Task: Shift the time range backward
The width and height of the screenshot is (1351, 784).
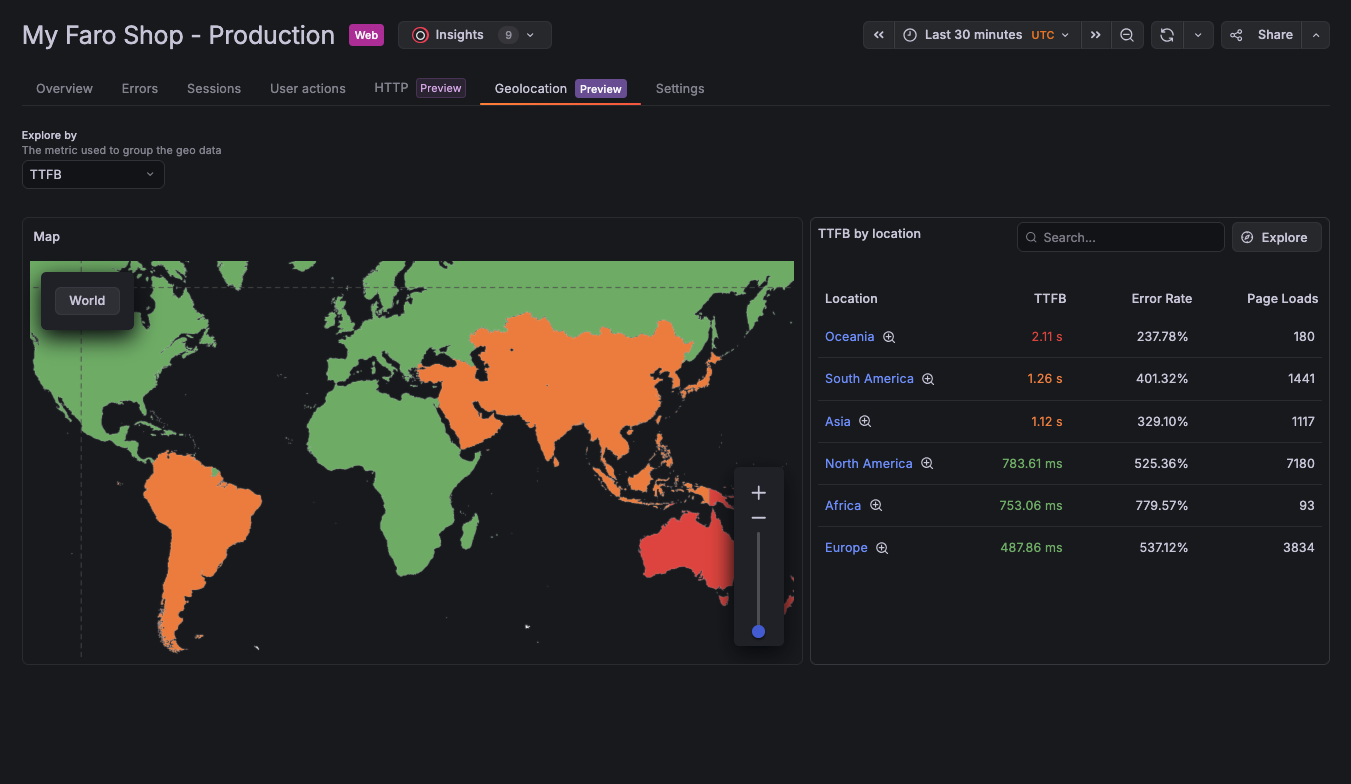Action: 877,34
